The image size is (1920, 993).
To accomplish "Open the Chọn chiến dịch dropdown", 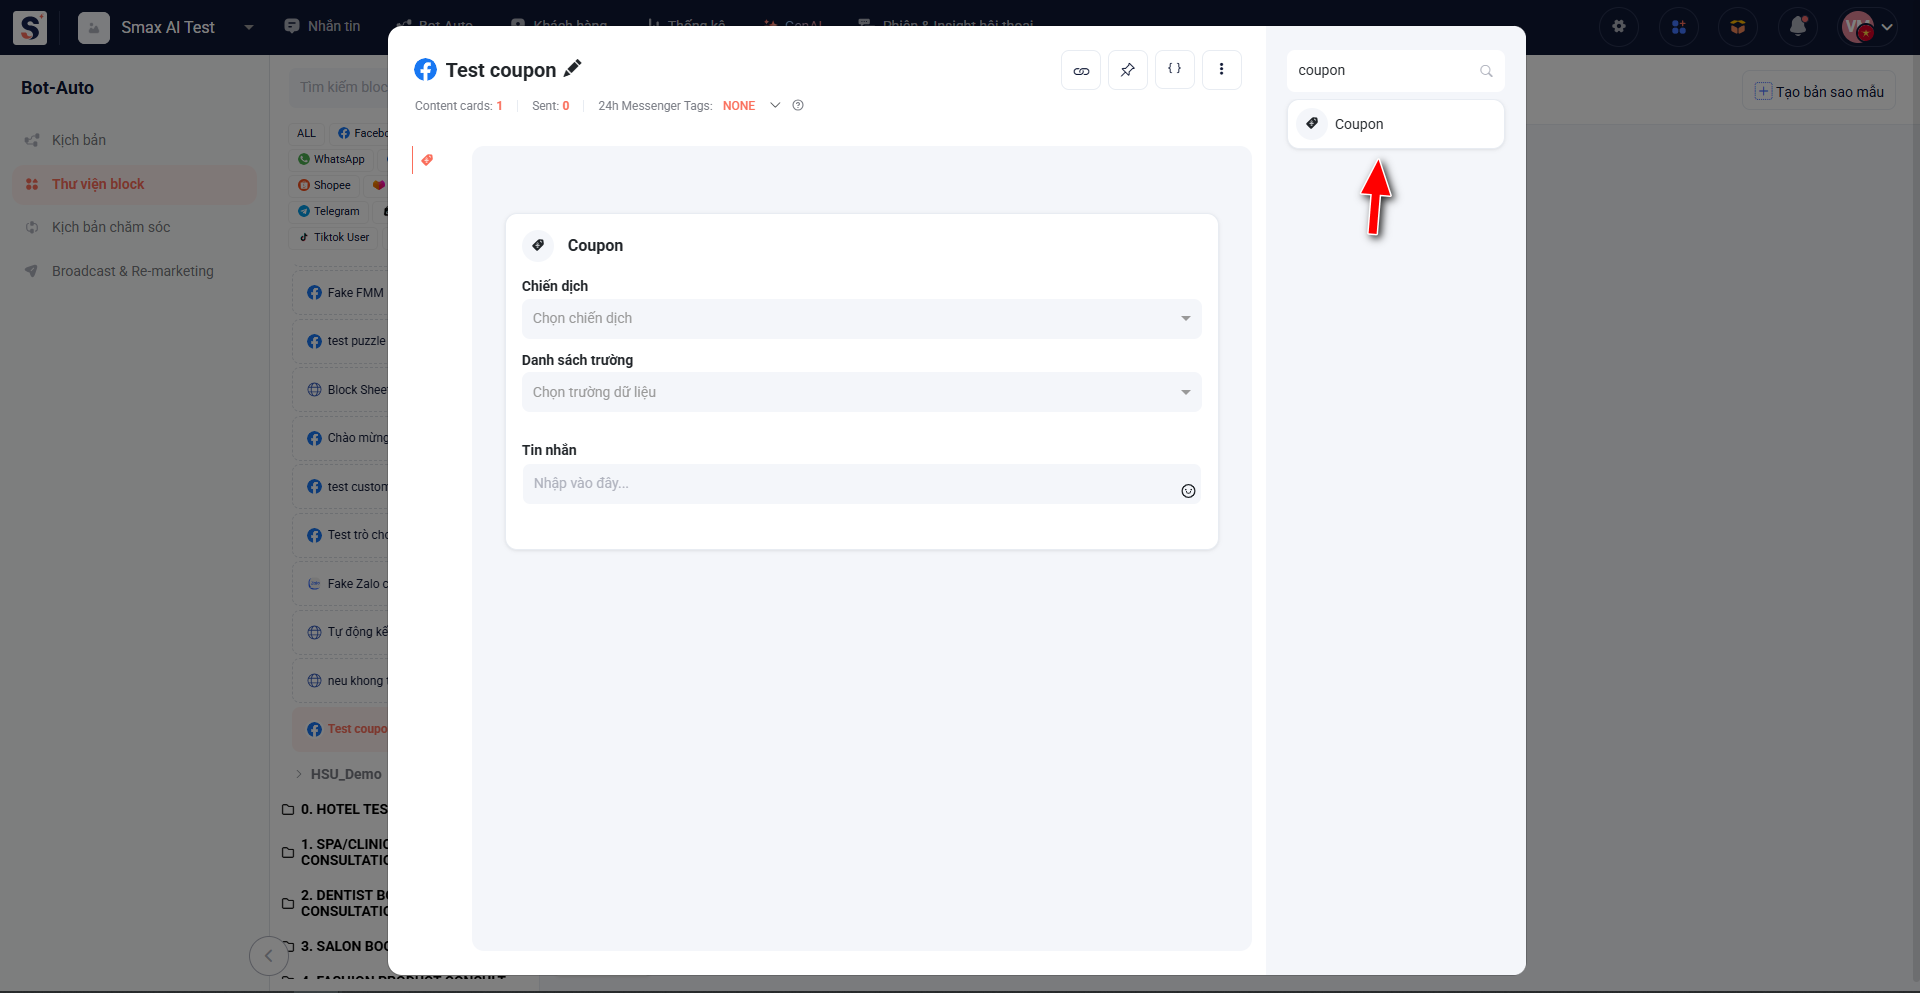I will pos(861,319).
